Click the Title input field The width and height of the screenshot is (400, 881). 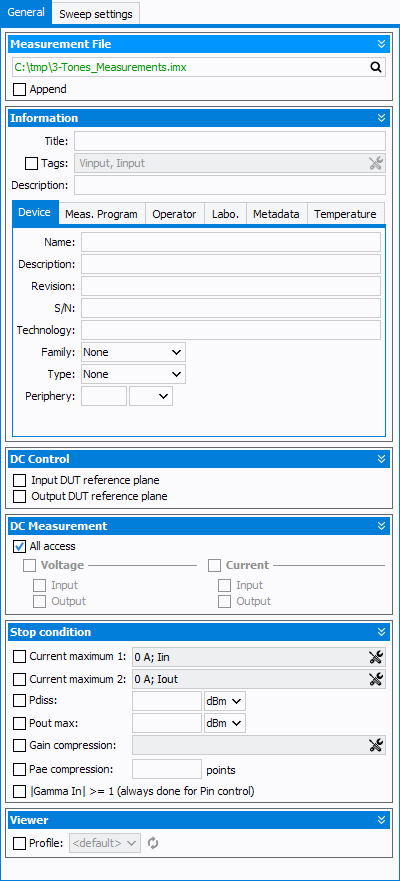click(230, 140)
